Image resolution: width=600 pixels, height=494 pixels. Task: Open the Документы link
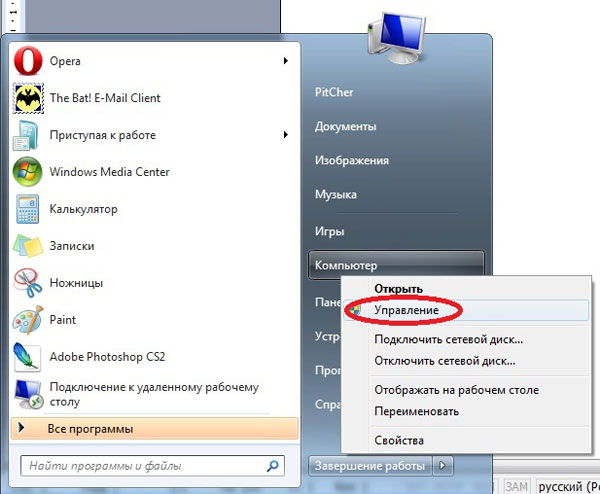(346, 126)
